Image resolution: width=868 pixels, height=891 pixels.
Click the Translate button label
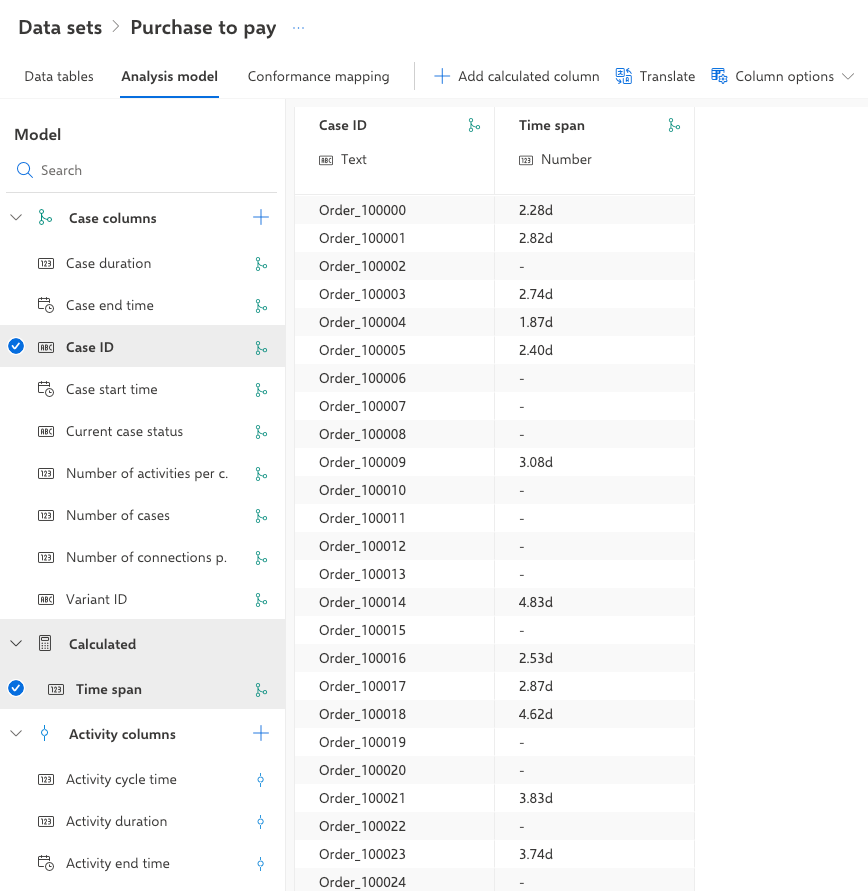click(x=667, y=76)
